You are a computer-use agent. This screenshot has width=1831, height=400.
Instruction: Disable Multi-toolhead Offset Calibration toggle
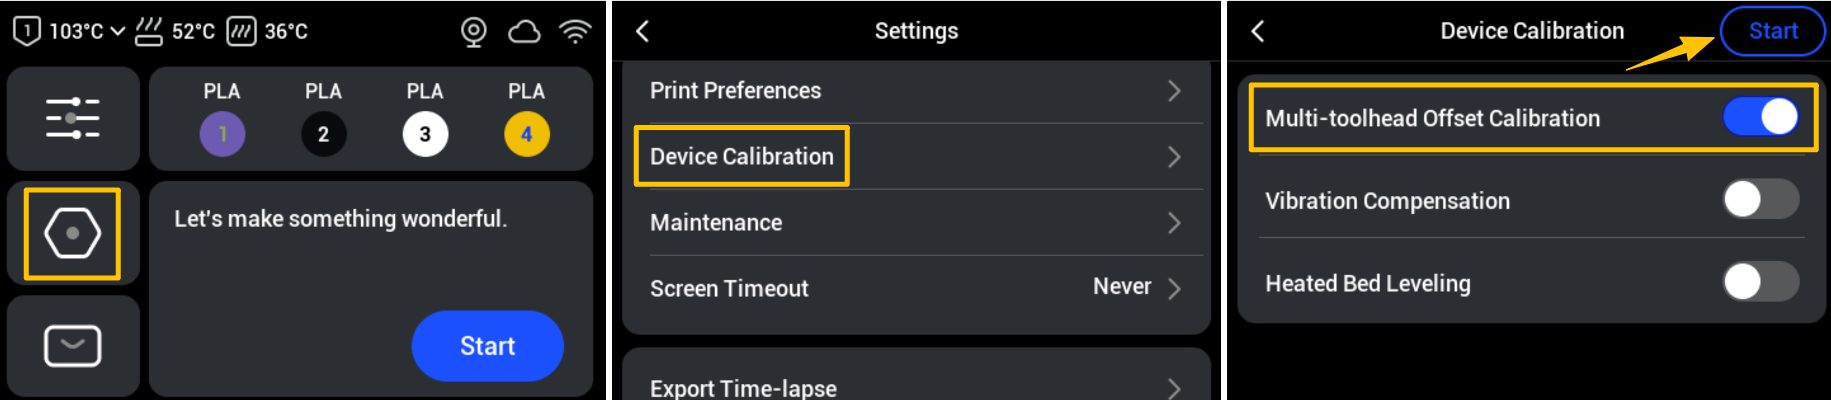coord(1760,117)
